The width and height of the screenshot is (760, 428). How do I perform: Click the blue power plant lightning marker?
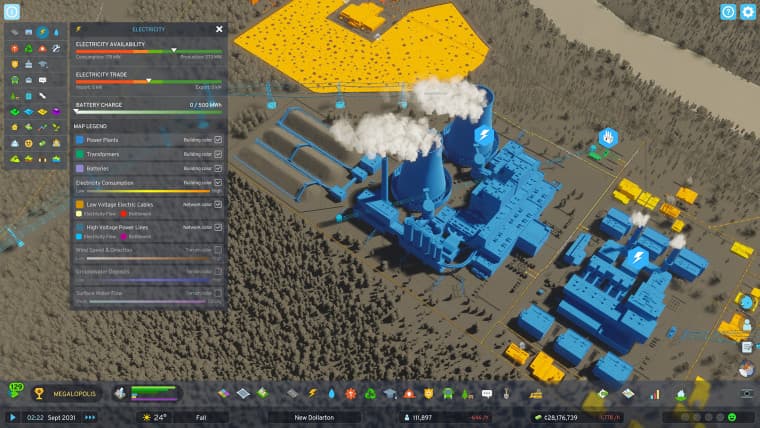pos(484,134)
